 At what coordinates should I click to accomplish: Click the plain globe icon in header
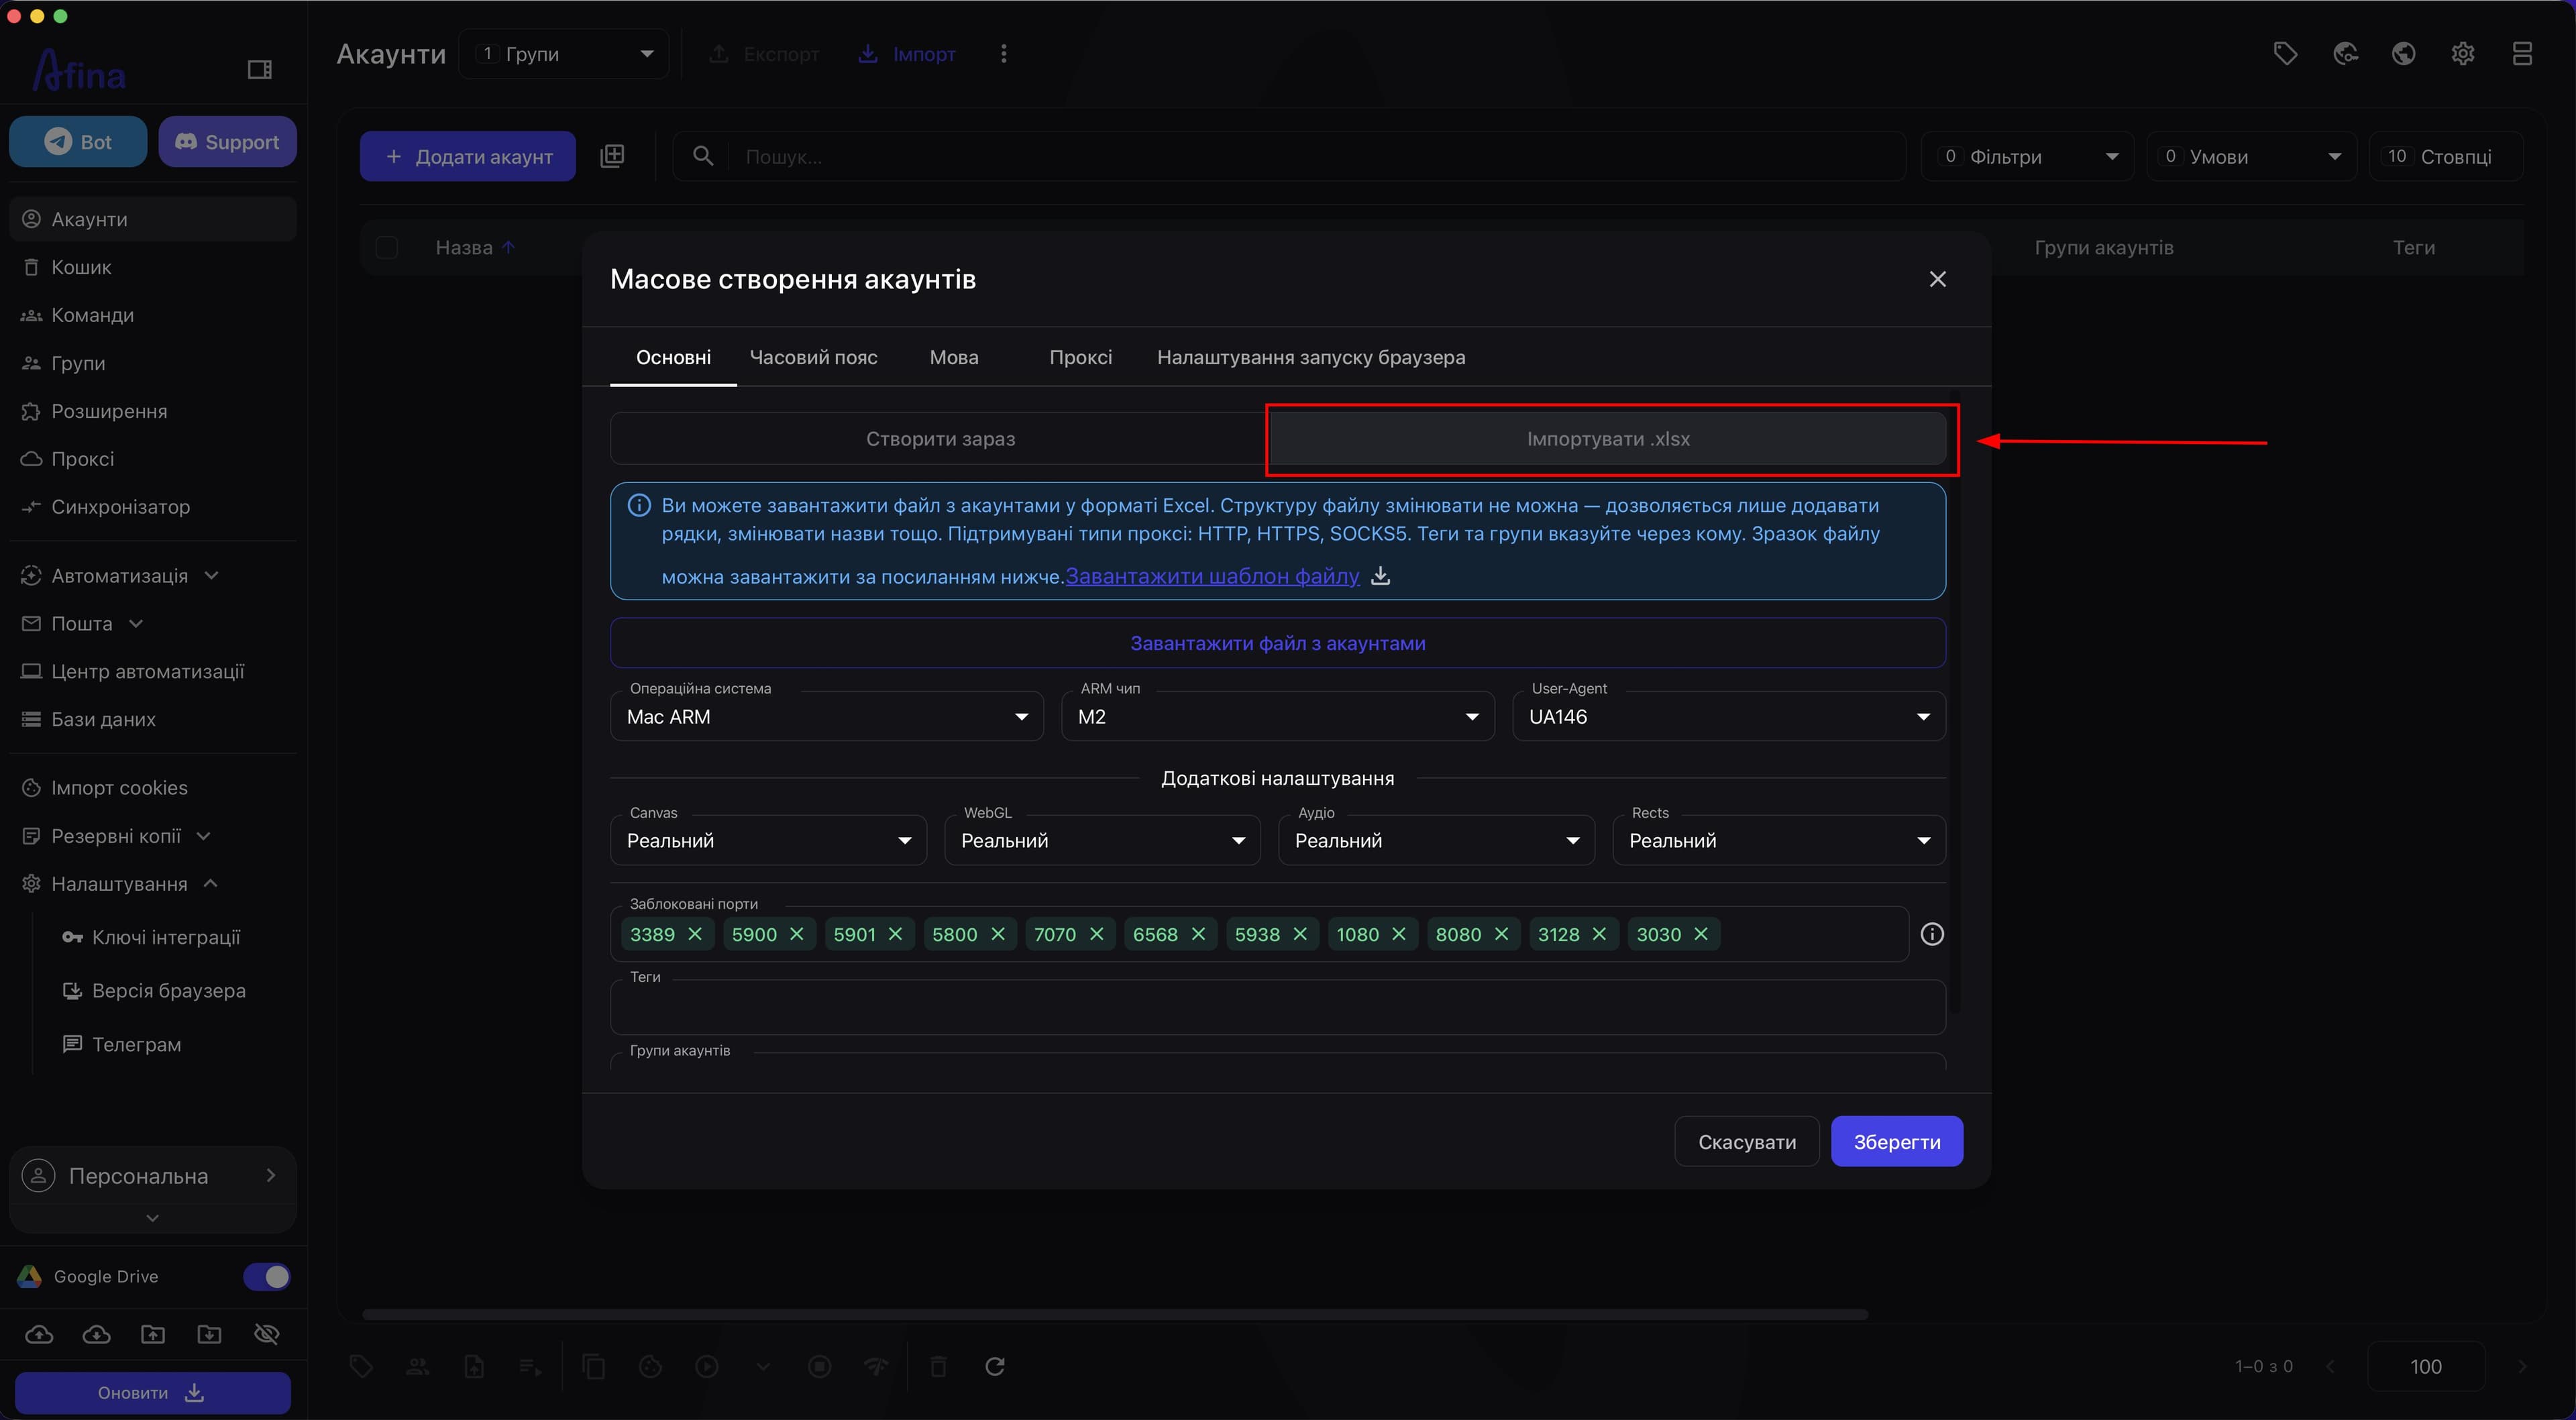[x=2404, y=54]
